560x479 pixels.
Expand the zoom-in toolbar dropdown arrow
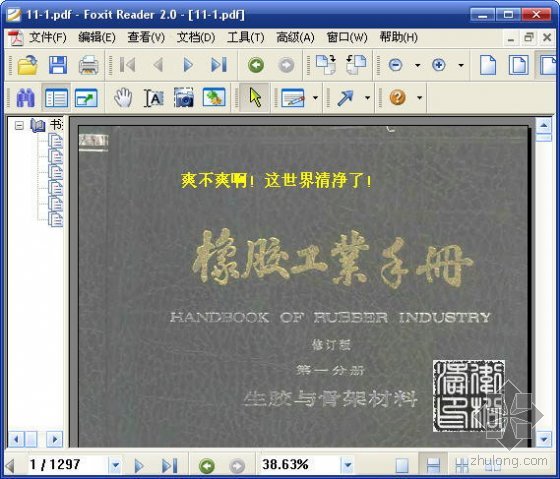point(461,65)
